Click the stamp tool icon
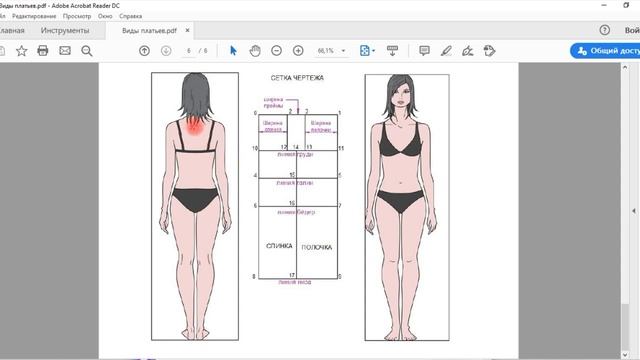The height and width of the screenshot is (360, 640). 489,51
